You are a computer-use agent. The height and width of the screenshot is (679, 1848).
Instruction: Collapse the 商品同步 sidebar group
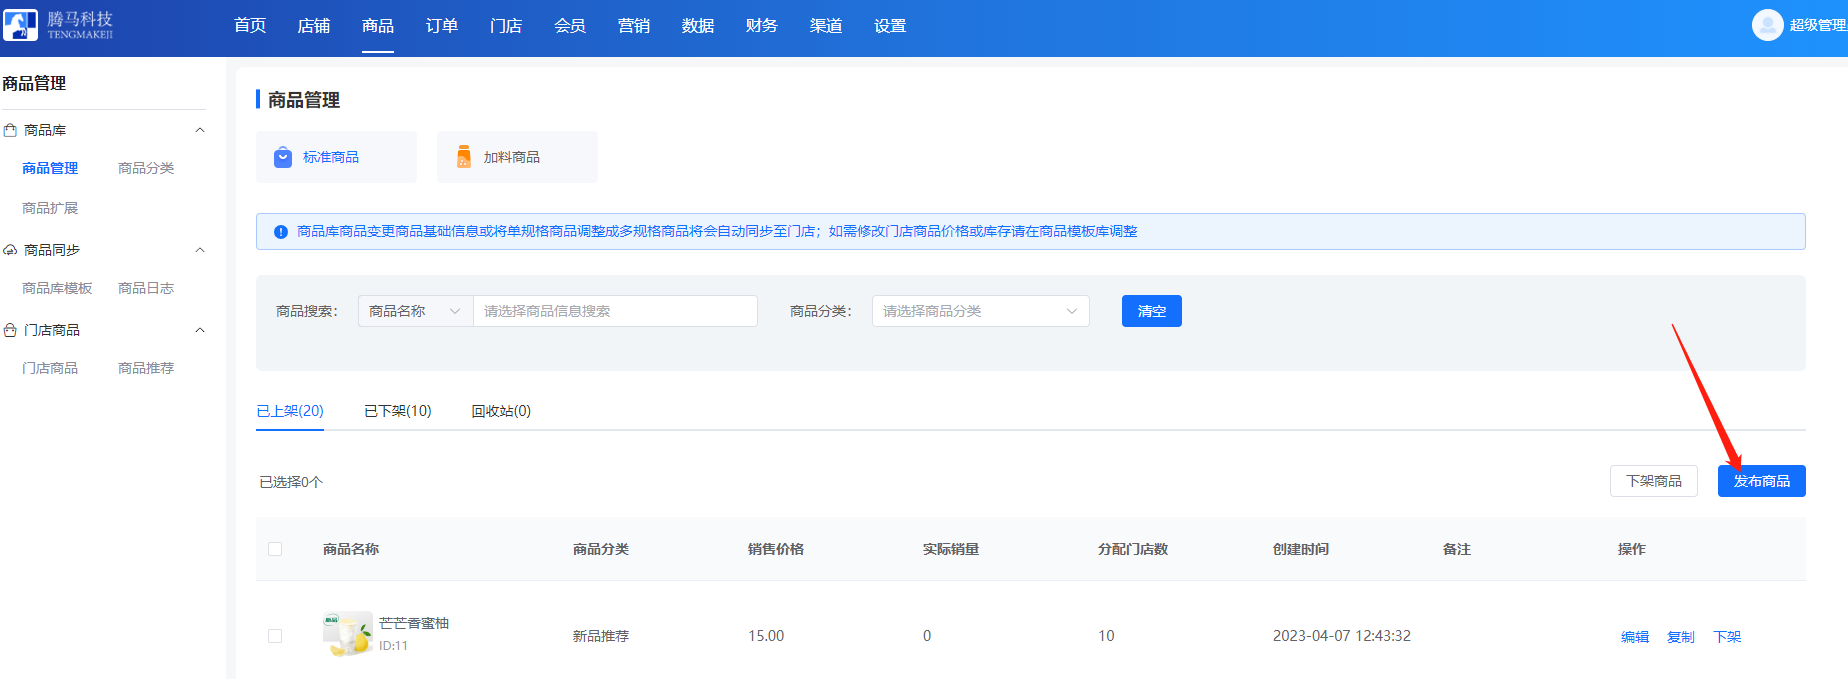point(200,250)
